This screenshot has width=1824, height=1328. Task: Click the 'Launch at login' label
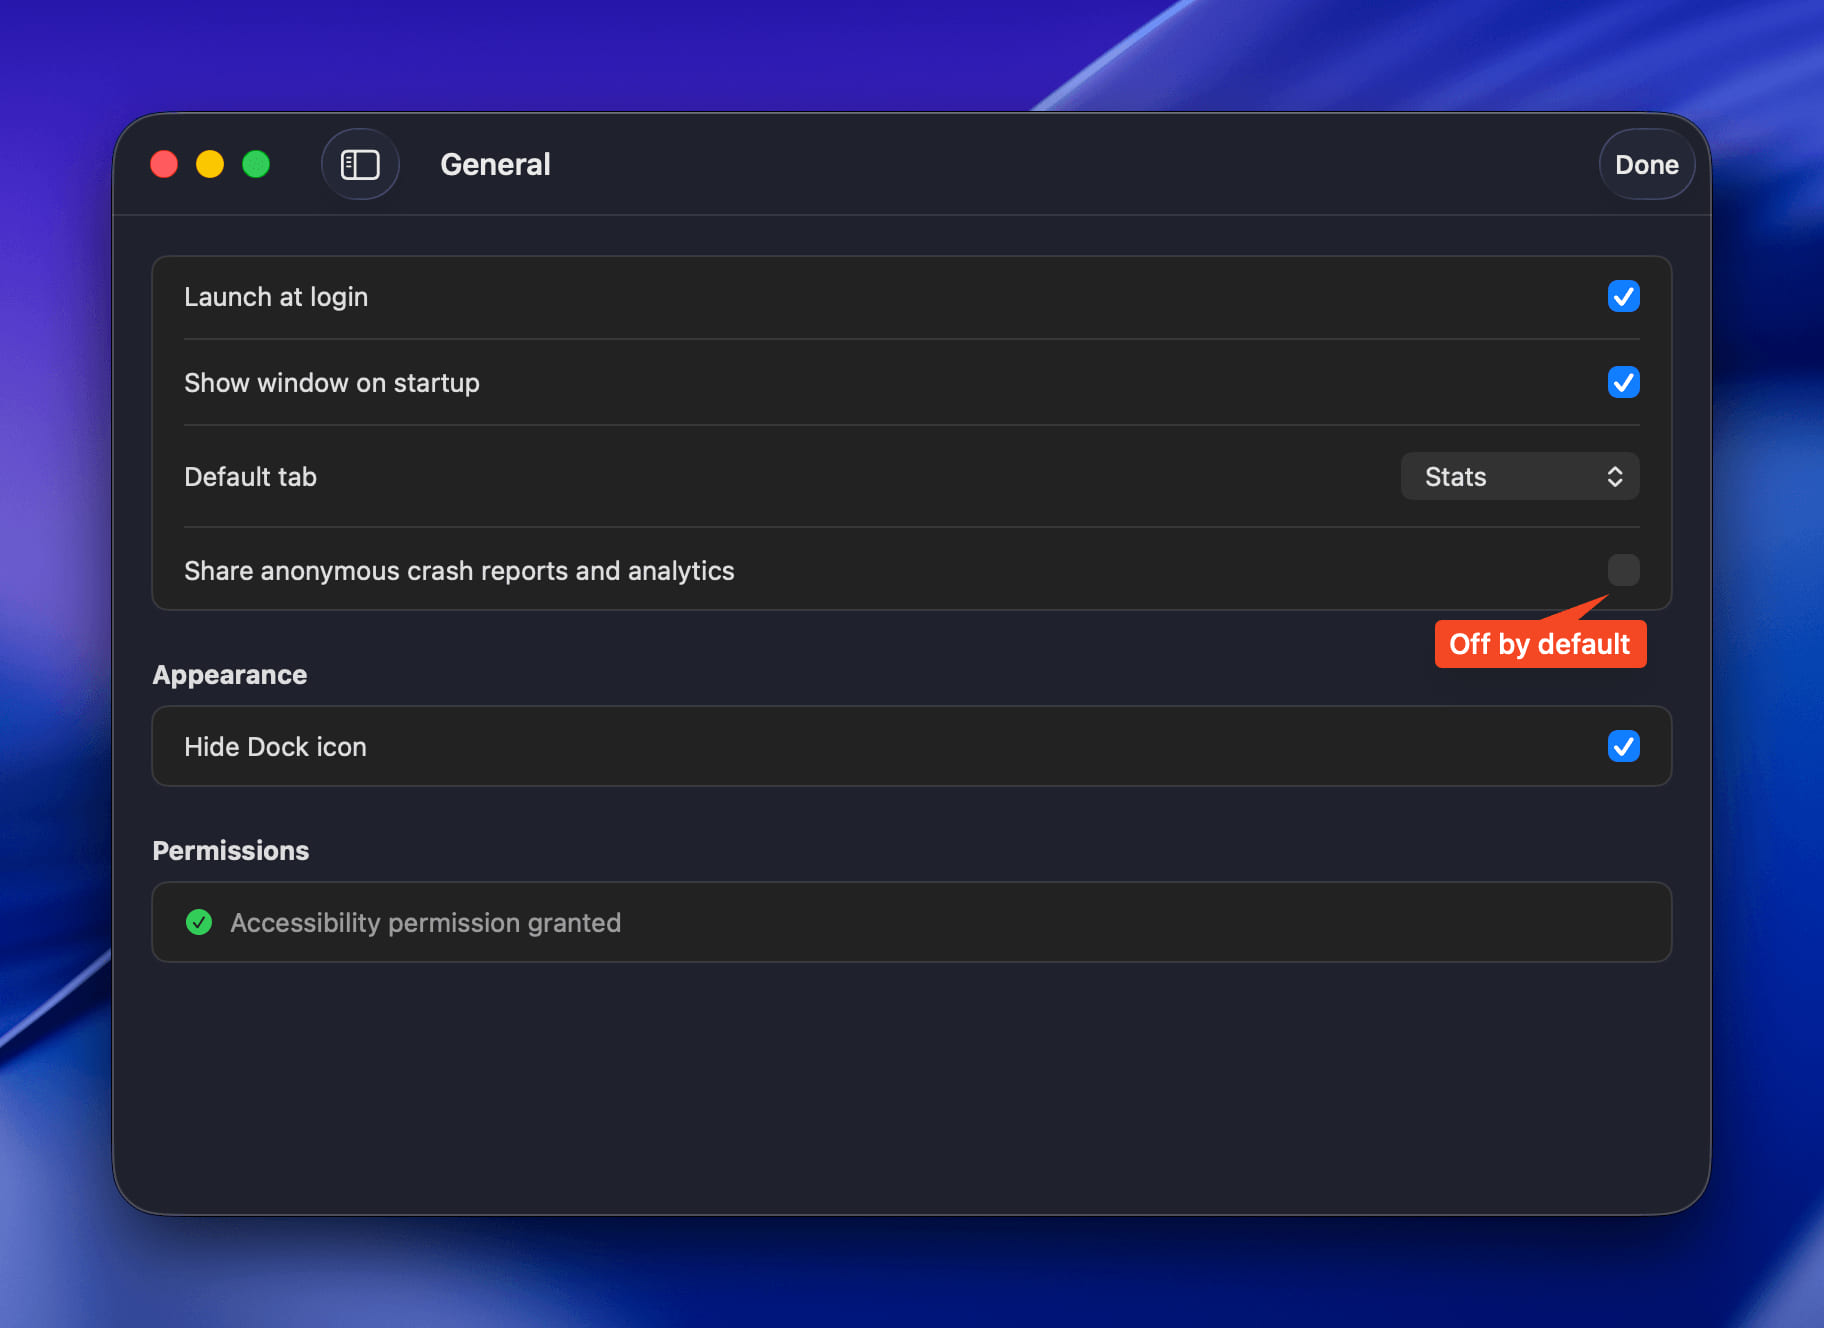(276, 297)
